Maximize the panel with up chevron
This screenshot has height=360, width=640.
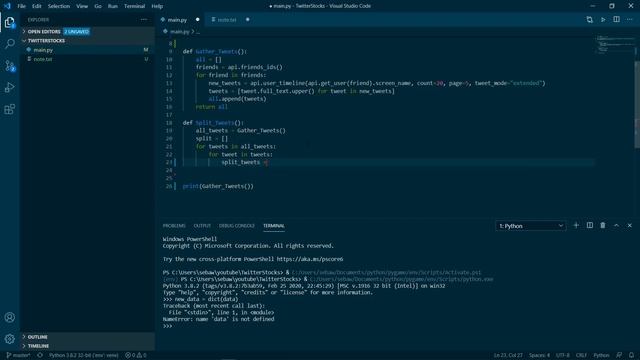tap(616, 225)
